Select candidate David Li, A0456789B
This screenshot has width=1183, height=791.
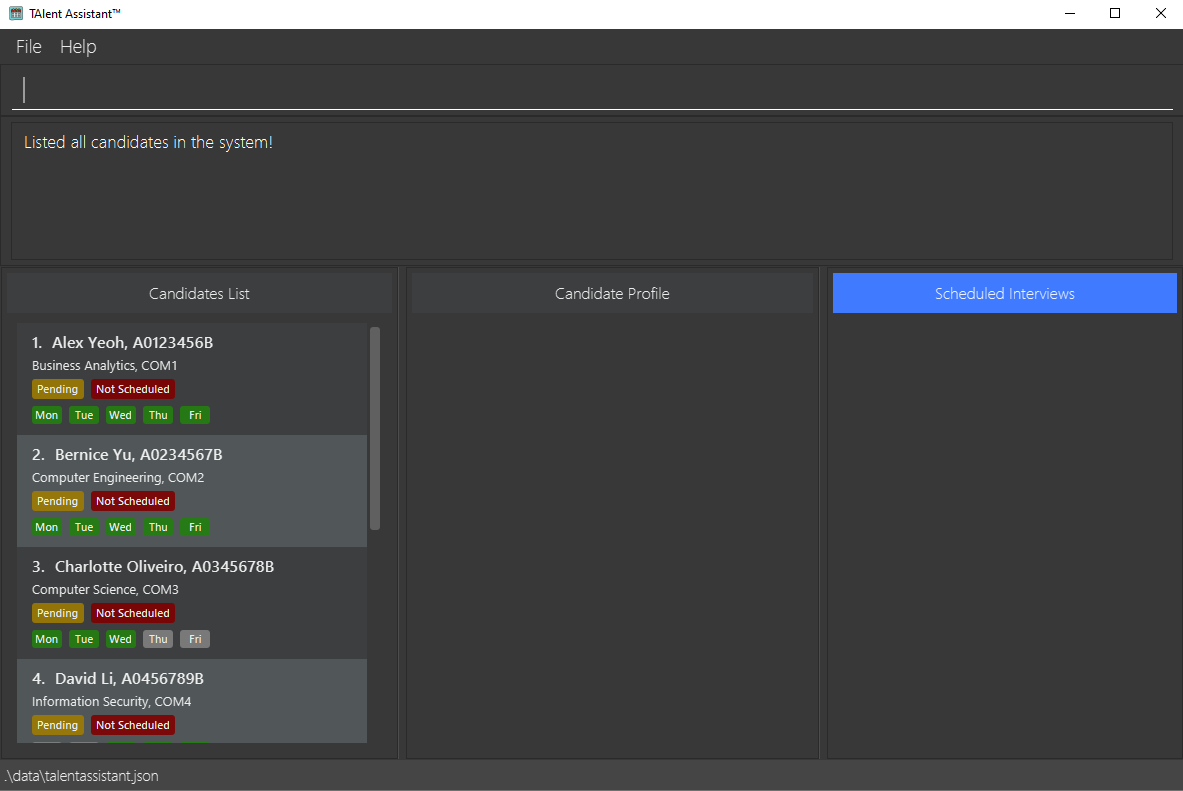pos(192,701)
